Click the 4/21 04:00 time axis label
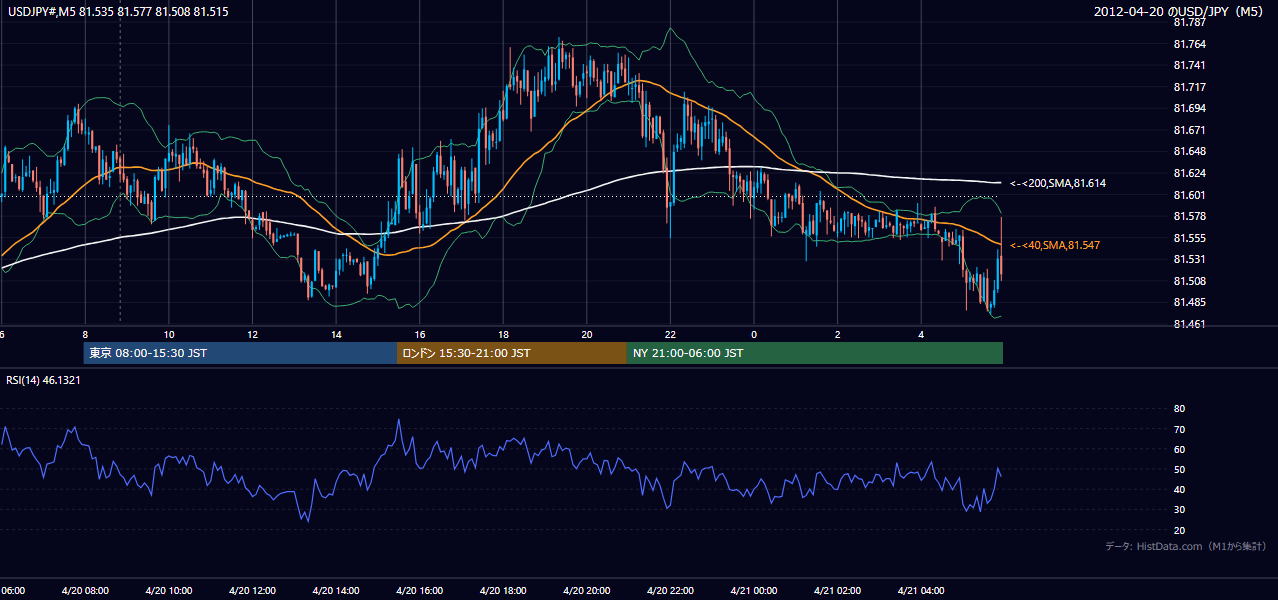 (921, 591)
